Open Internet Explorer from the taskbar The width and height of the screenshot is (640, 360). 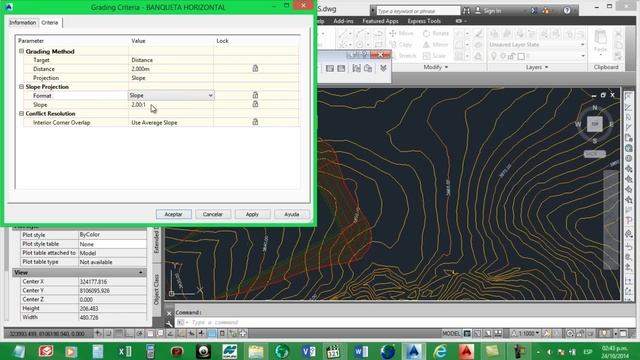tap(440, 351)
